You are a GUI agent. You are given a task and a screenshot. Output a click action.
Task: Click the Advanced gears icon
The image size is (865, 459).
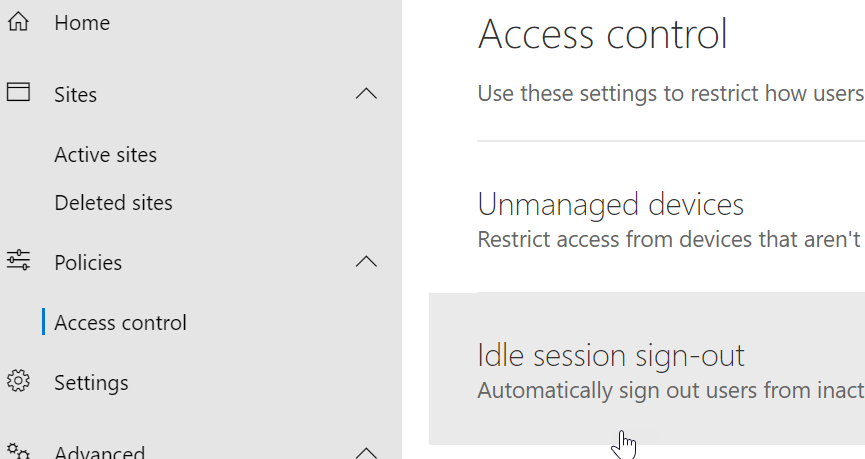click(18, 452)
